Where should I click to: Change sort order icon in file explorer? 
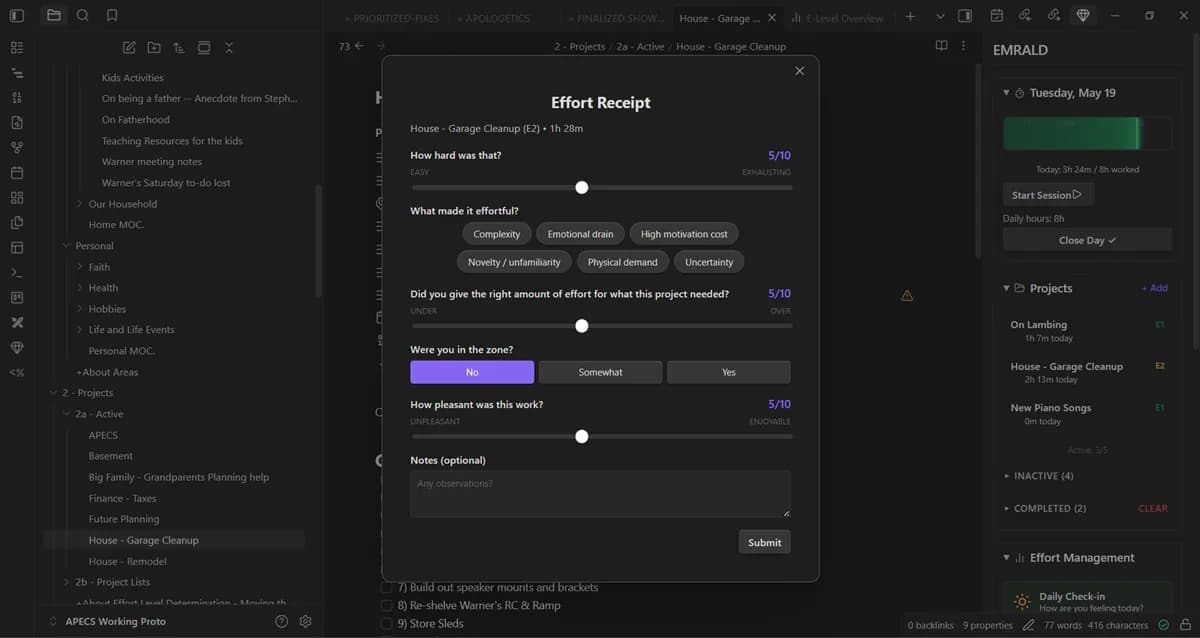point(178,47)
